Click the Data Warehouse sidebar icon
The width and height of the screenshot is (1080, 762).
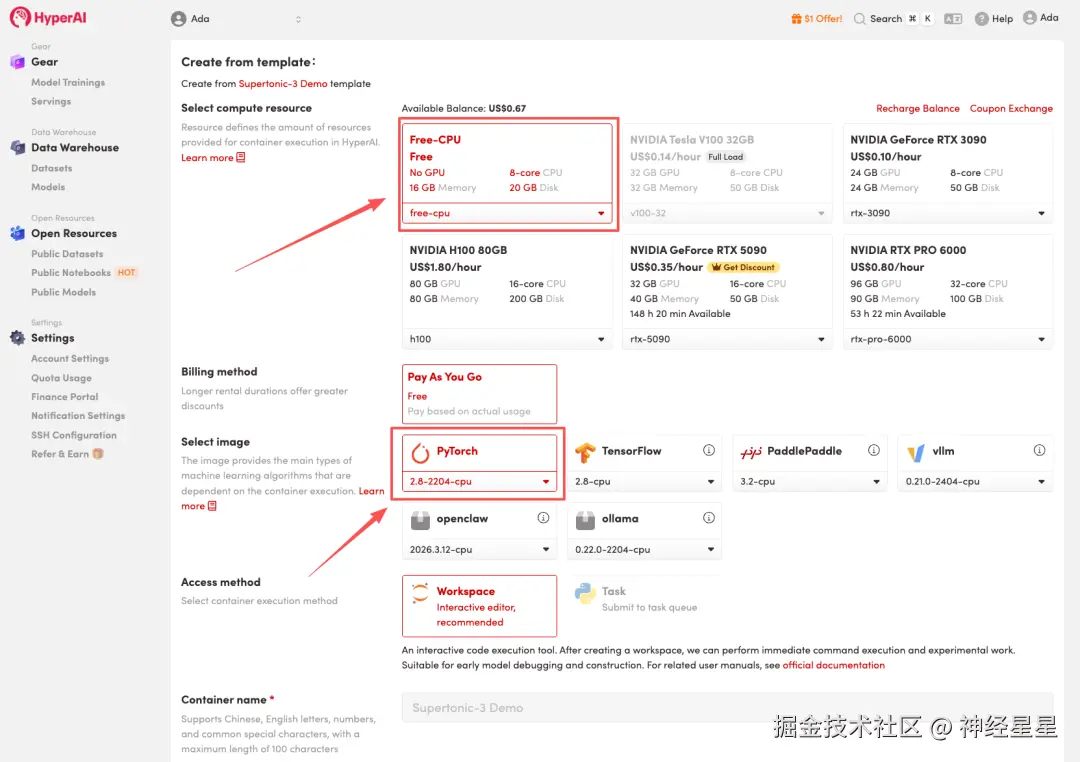click(x=17, y=147)
